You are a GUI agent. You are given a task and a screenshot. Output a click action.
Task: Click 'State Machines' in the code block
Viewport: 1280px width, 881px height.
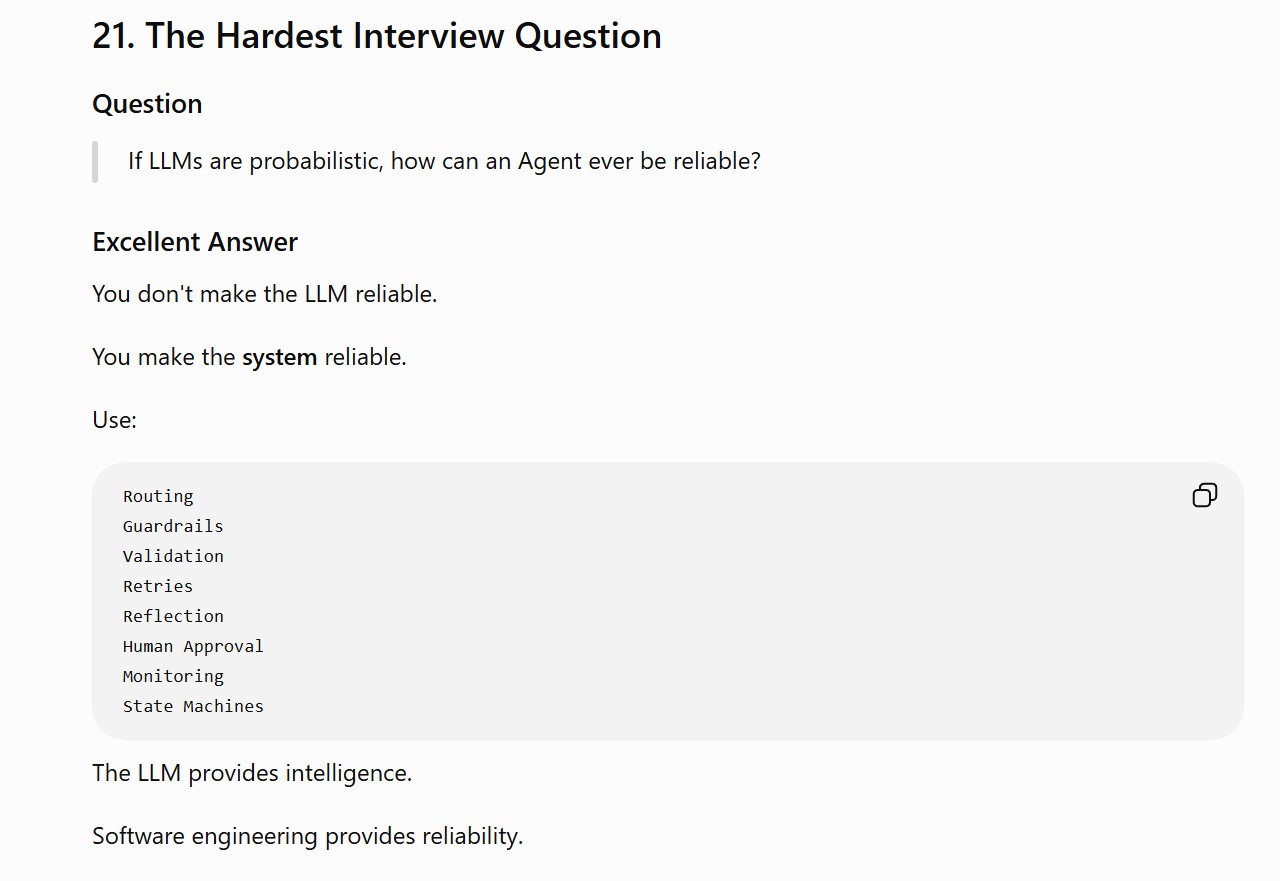[x=193, y=706]
